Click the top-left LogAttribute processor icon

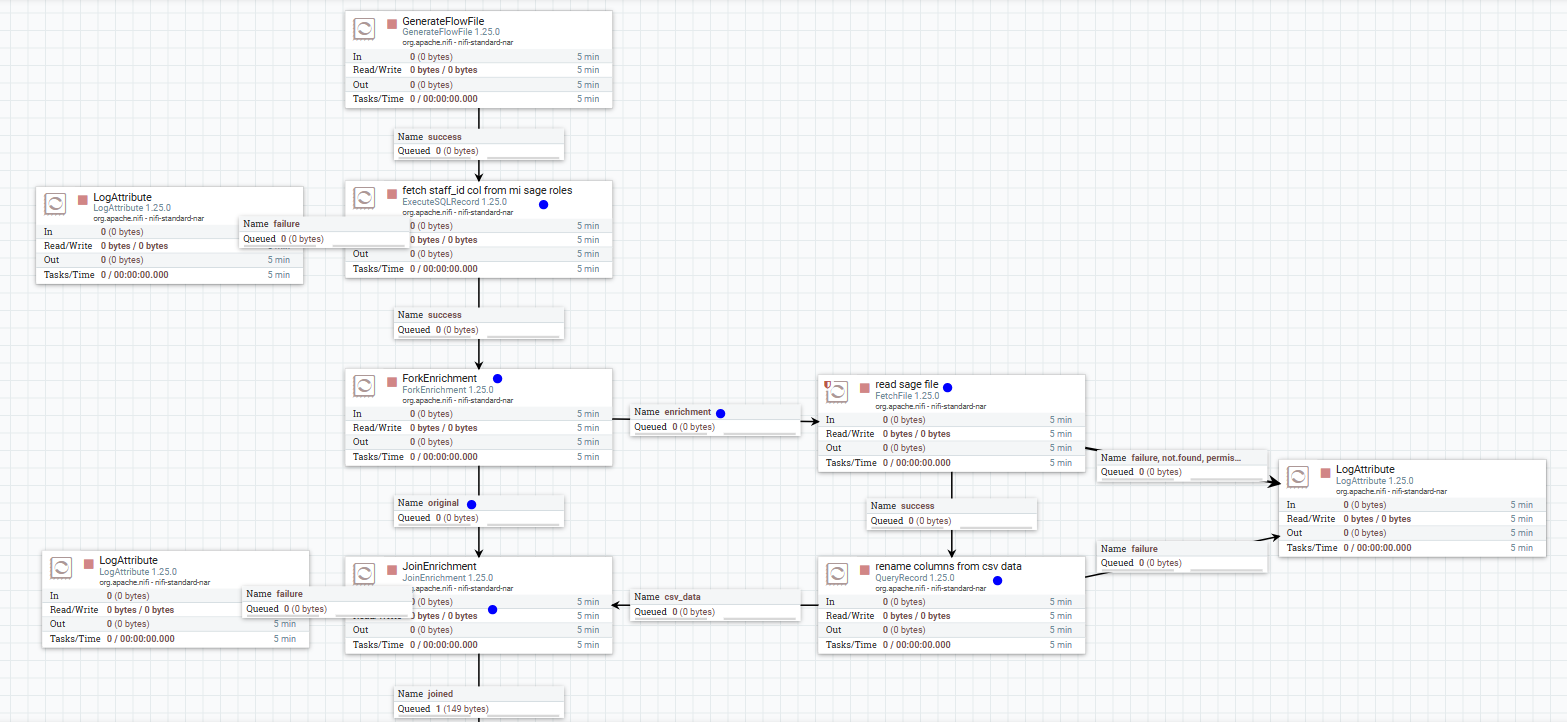[x=55, y=203]
